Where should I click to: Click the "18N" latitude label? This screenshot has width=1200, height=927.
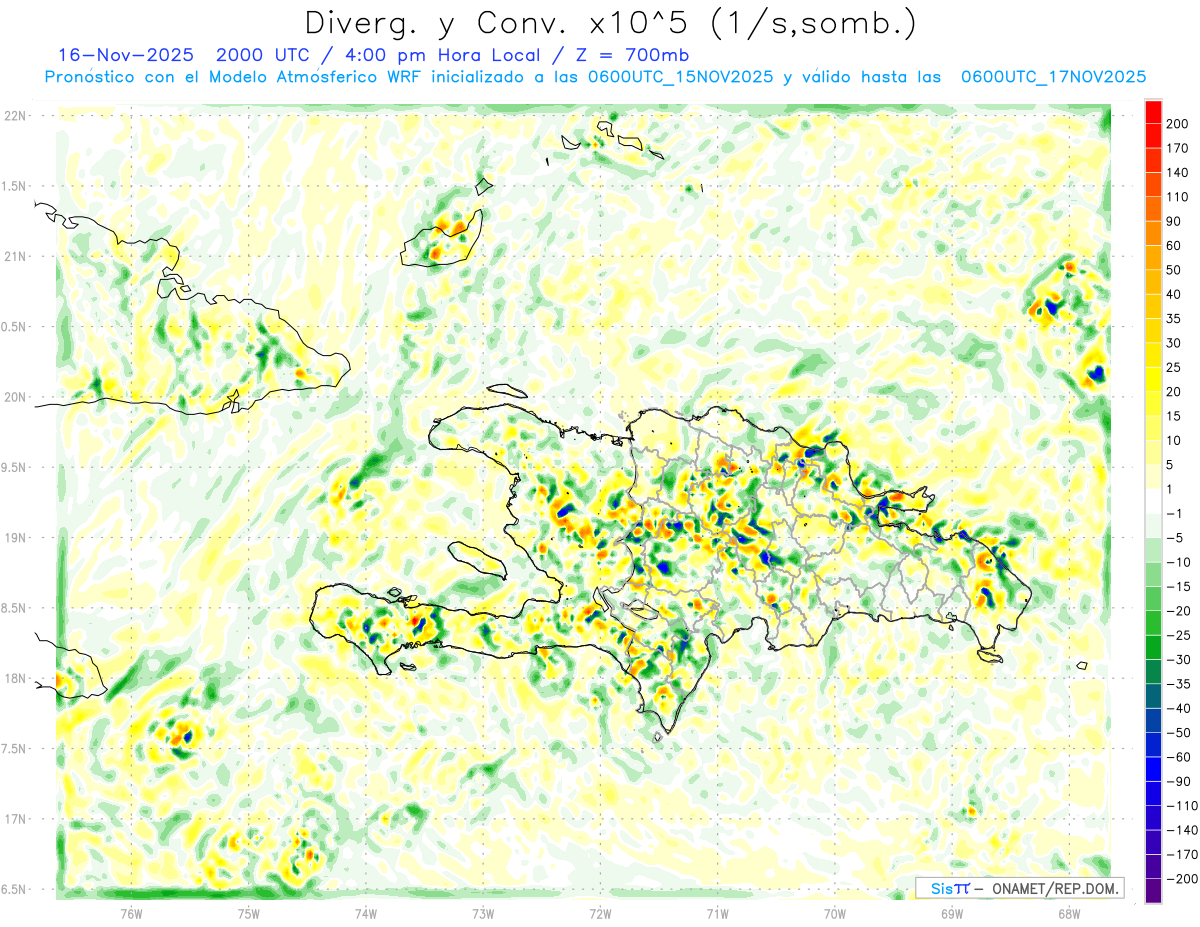click(15, 678)
